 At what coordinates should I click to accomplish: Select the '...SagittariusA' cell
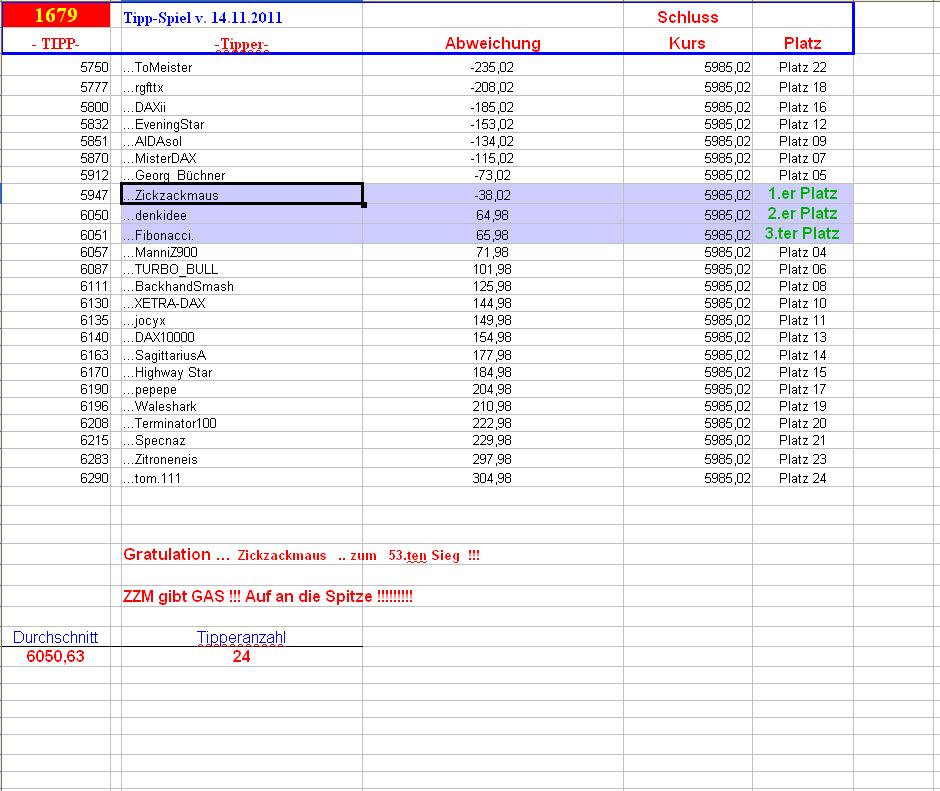coord(242,355)
